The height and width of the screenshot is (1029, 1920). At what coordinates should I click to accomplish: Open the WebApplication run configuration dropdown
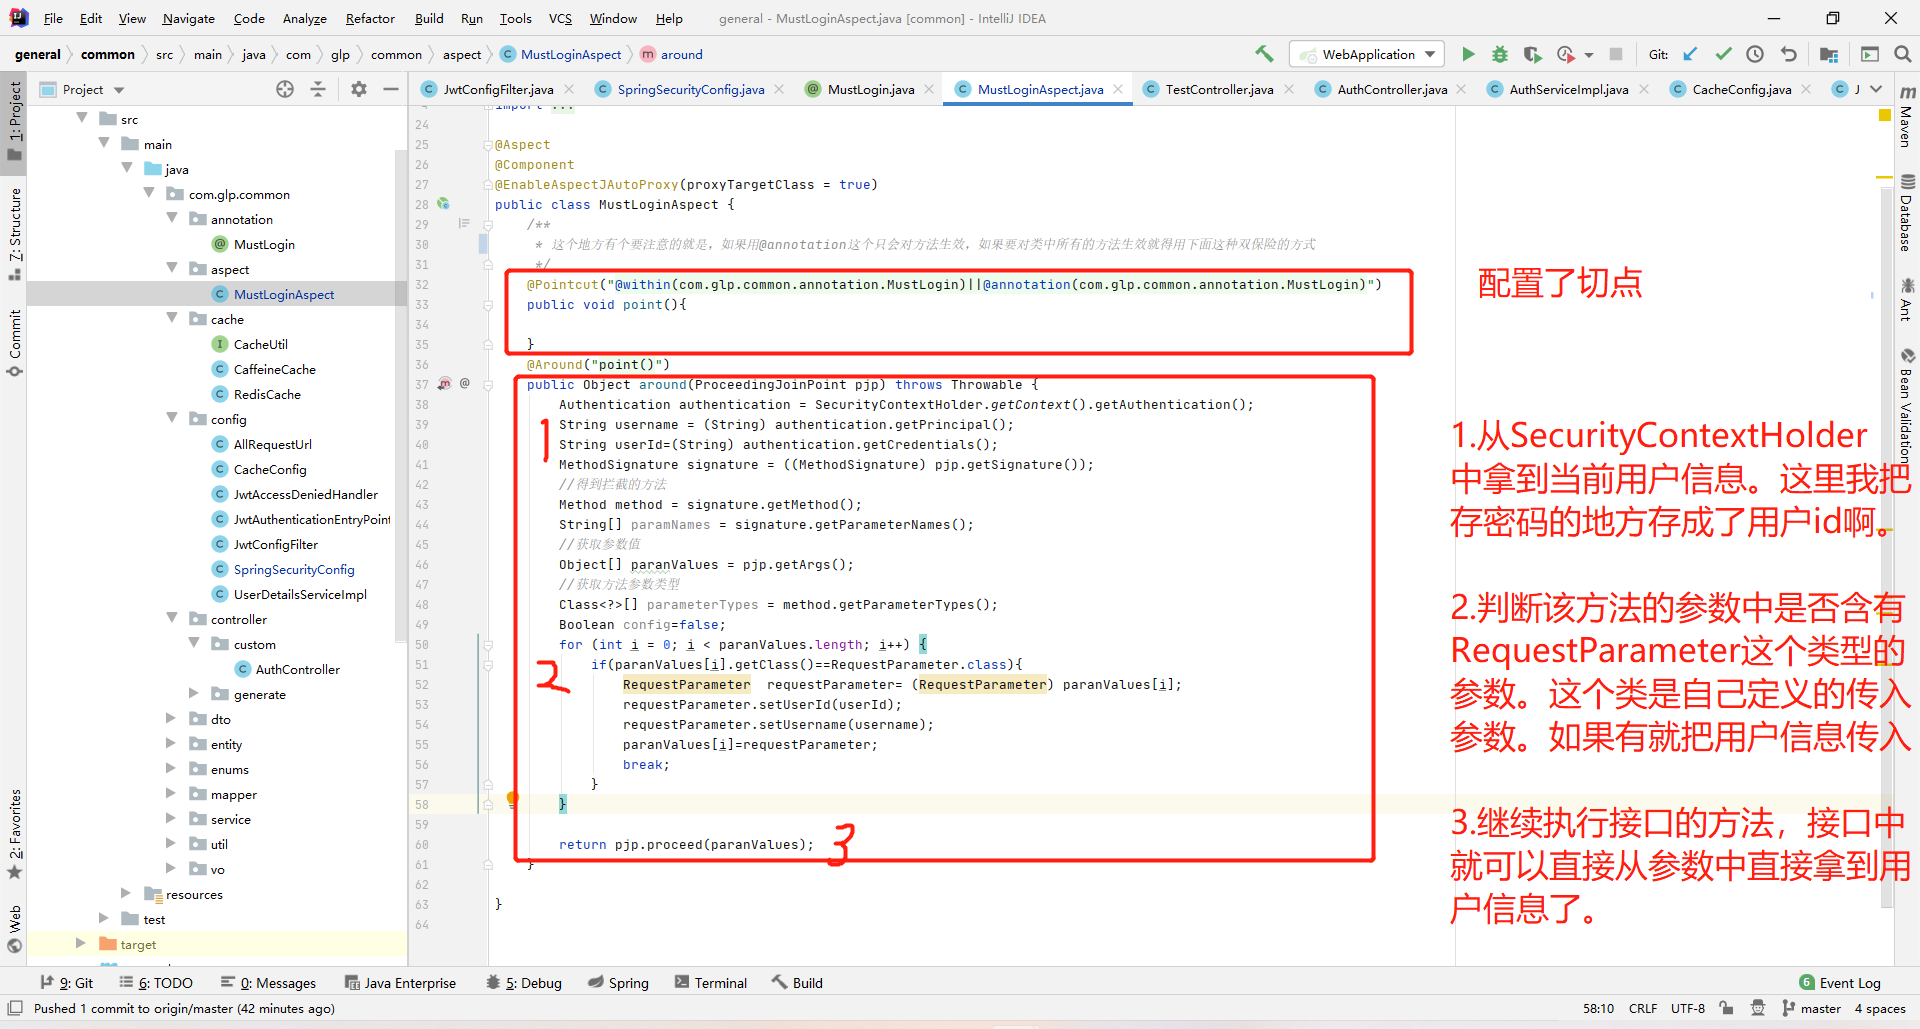(1368, 54)
